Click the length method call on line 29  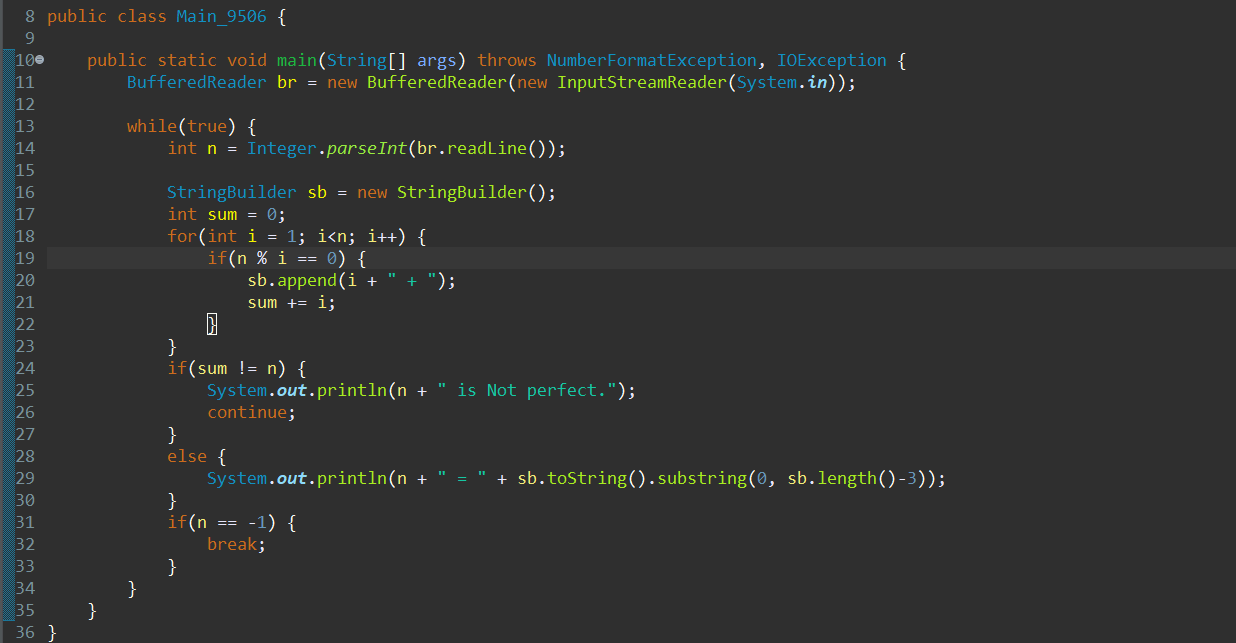[847, 478]
